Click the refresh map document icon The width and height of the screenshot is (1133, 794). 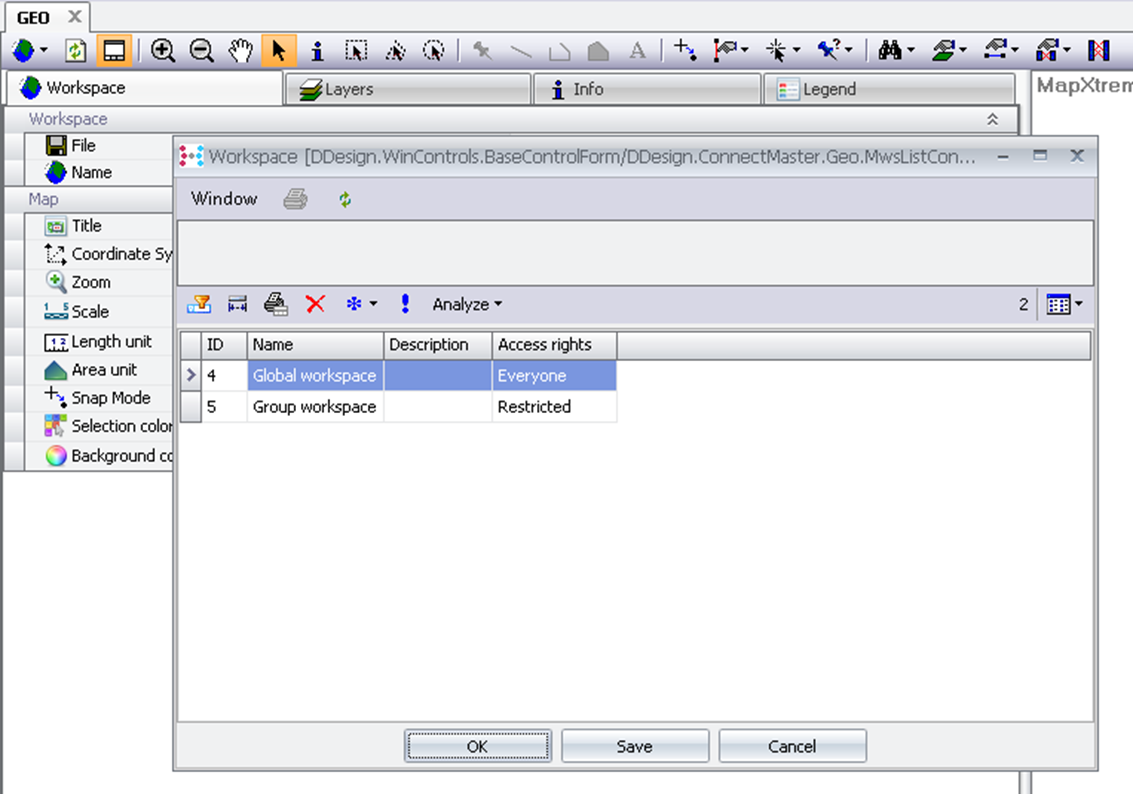pyautogui.click(x=75, y=51)
